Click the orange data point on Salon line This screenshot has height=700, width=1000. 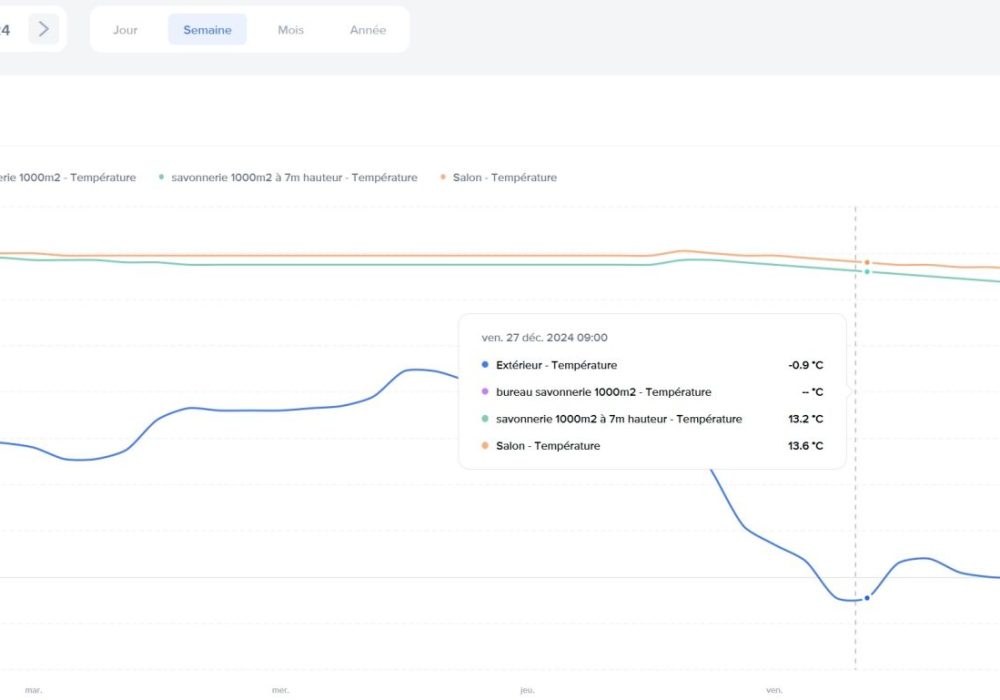(867, 262)
